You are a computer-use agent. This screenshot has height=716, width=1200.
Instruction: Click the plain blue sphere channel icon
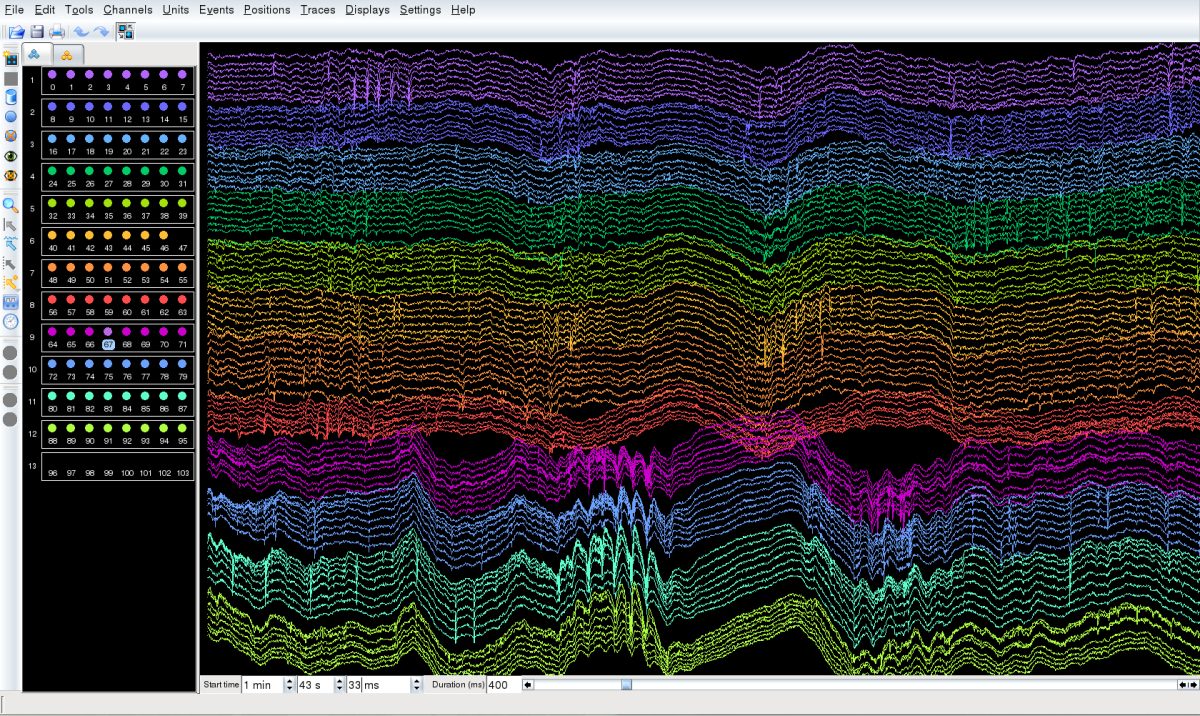(10, 116)
